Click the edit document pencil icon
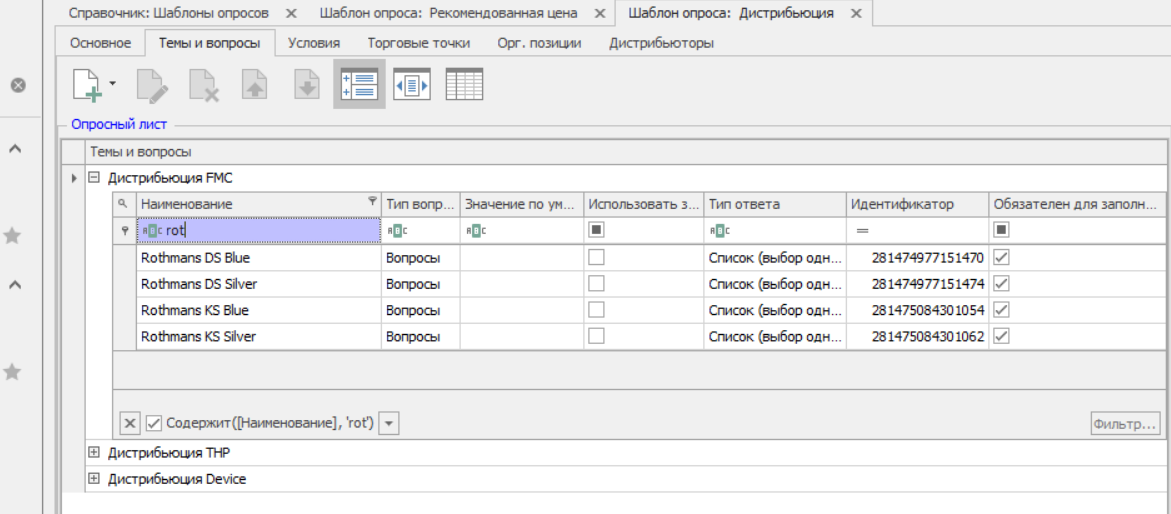The width and height of the screenshot is (1171, 514). click(x=152, y=84)
